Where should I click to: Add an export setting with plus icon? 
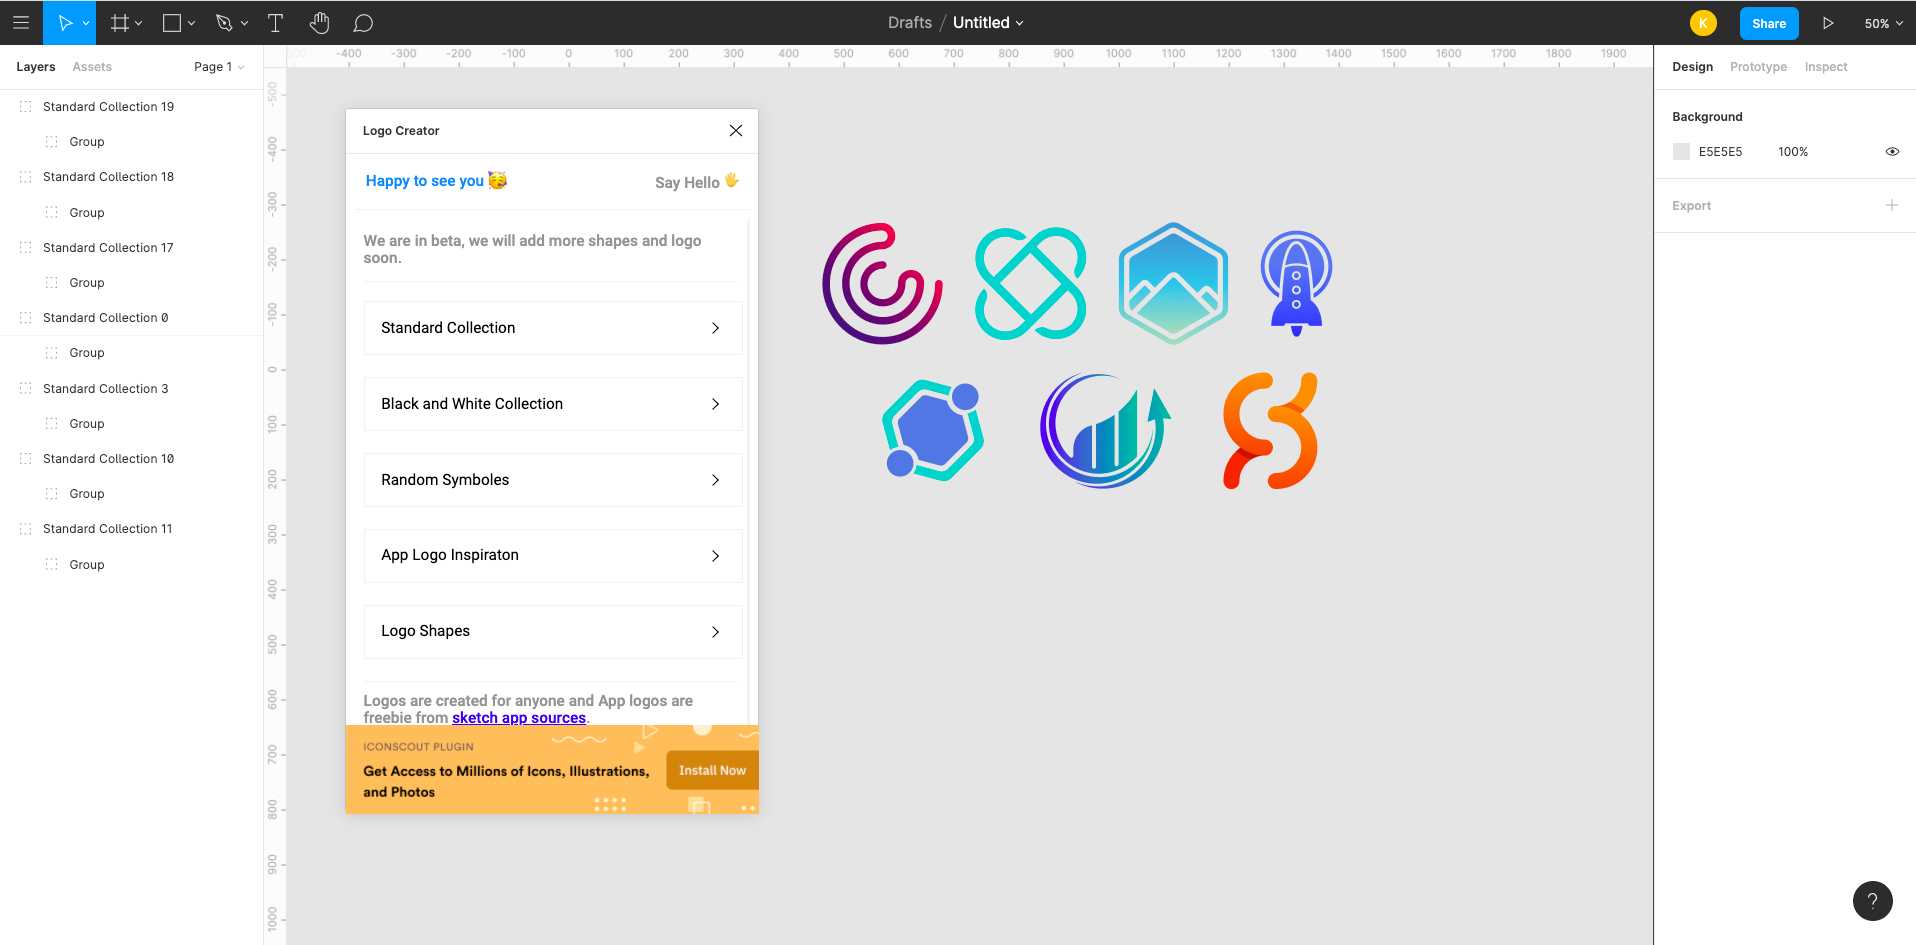(x=1891, y=205)
